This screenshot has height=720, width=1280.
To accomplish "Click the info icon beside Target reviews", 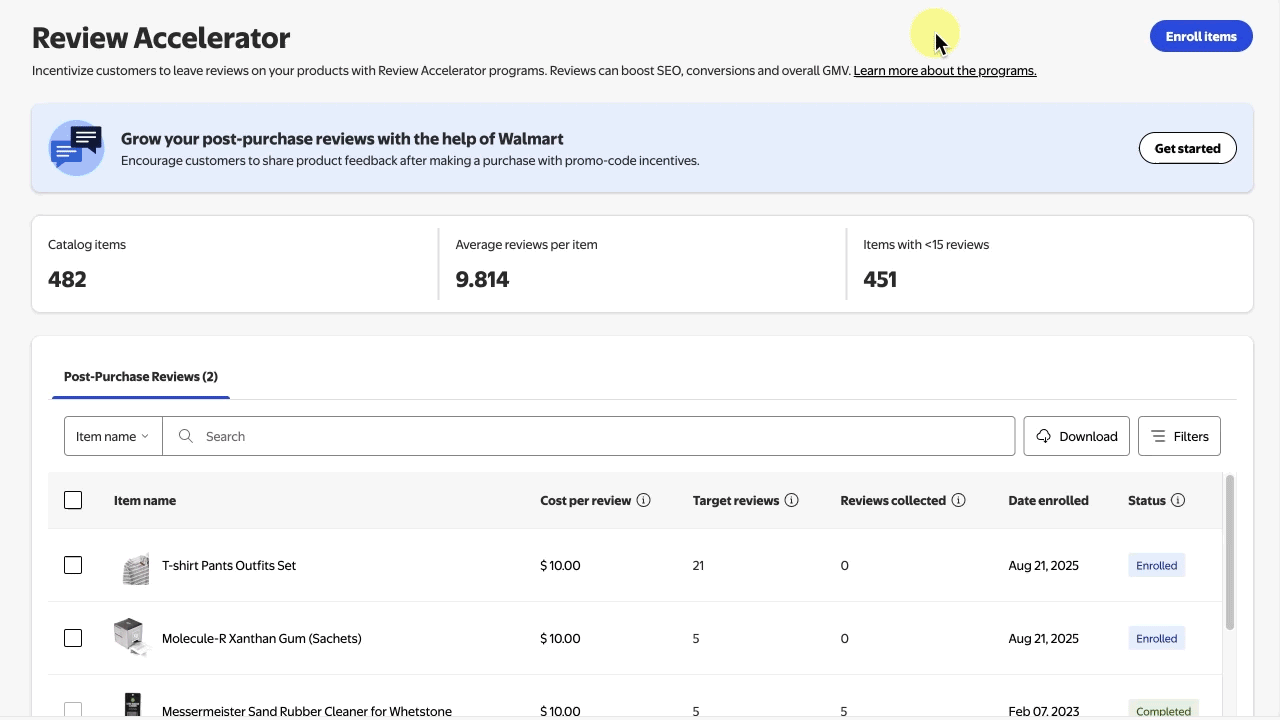I will tap(792, 500).
